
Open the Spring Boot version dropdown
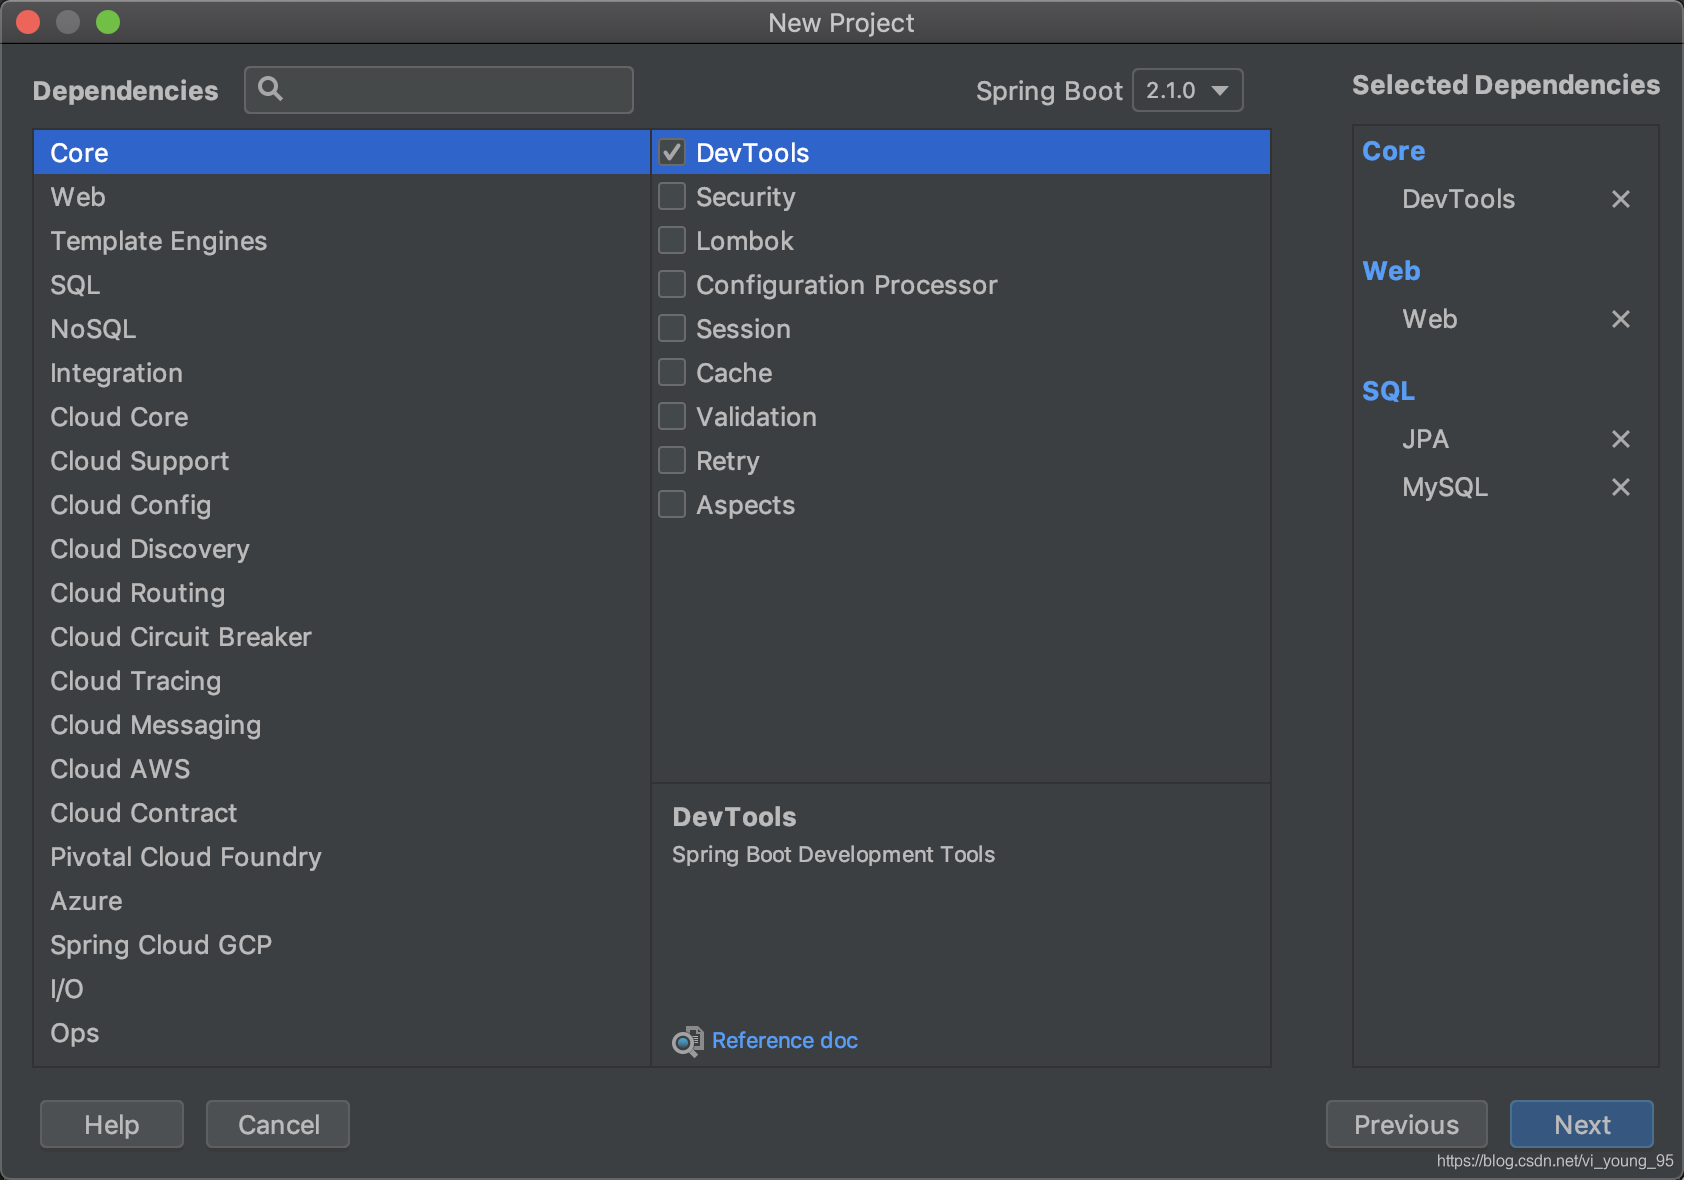[x=1187, y=90]
